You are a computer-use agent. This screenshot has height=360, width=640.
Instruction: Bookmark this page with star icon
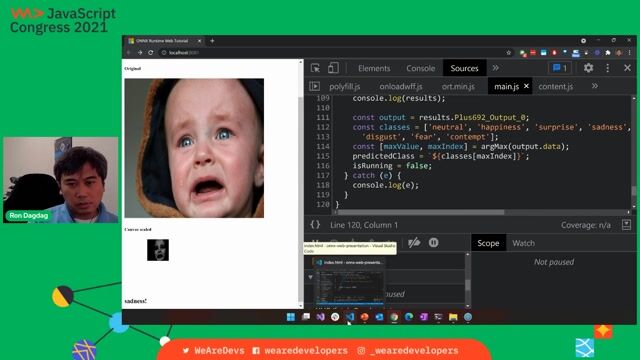(x=509, y=53)
